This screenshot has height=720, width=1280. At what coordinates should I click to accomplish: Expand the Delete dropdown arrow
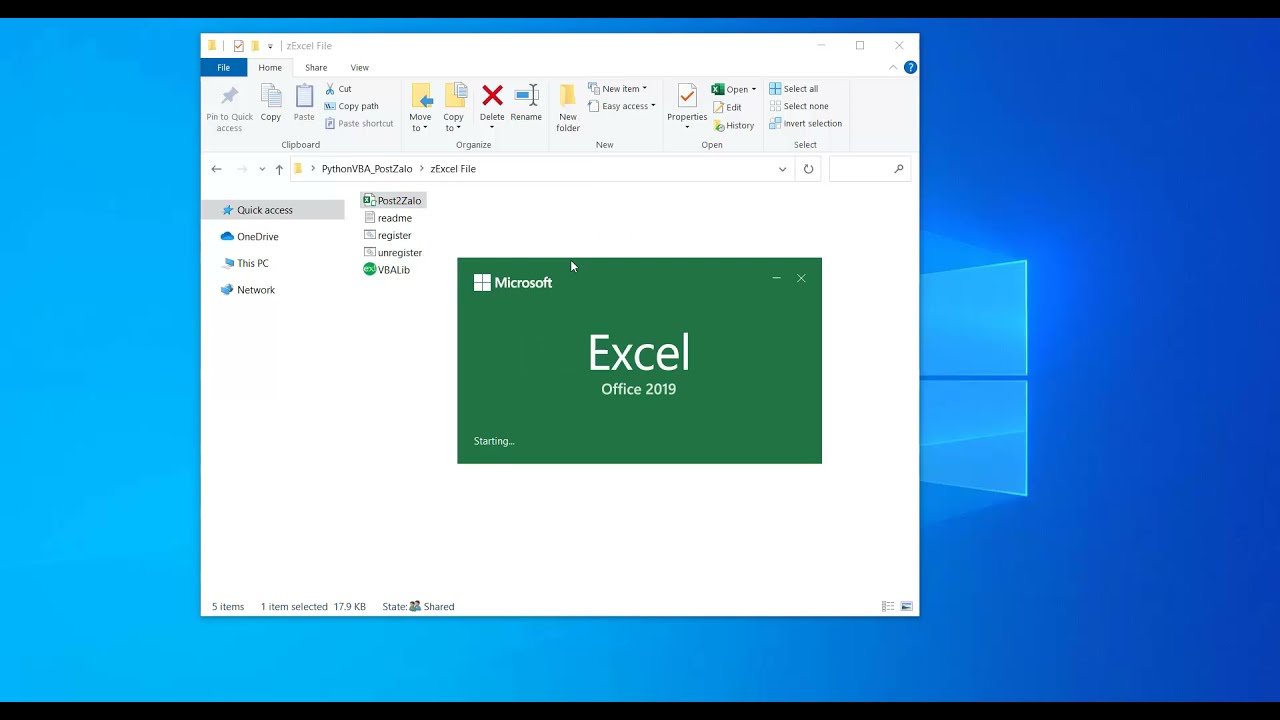[x=492, y=127]
